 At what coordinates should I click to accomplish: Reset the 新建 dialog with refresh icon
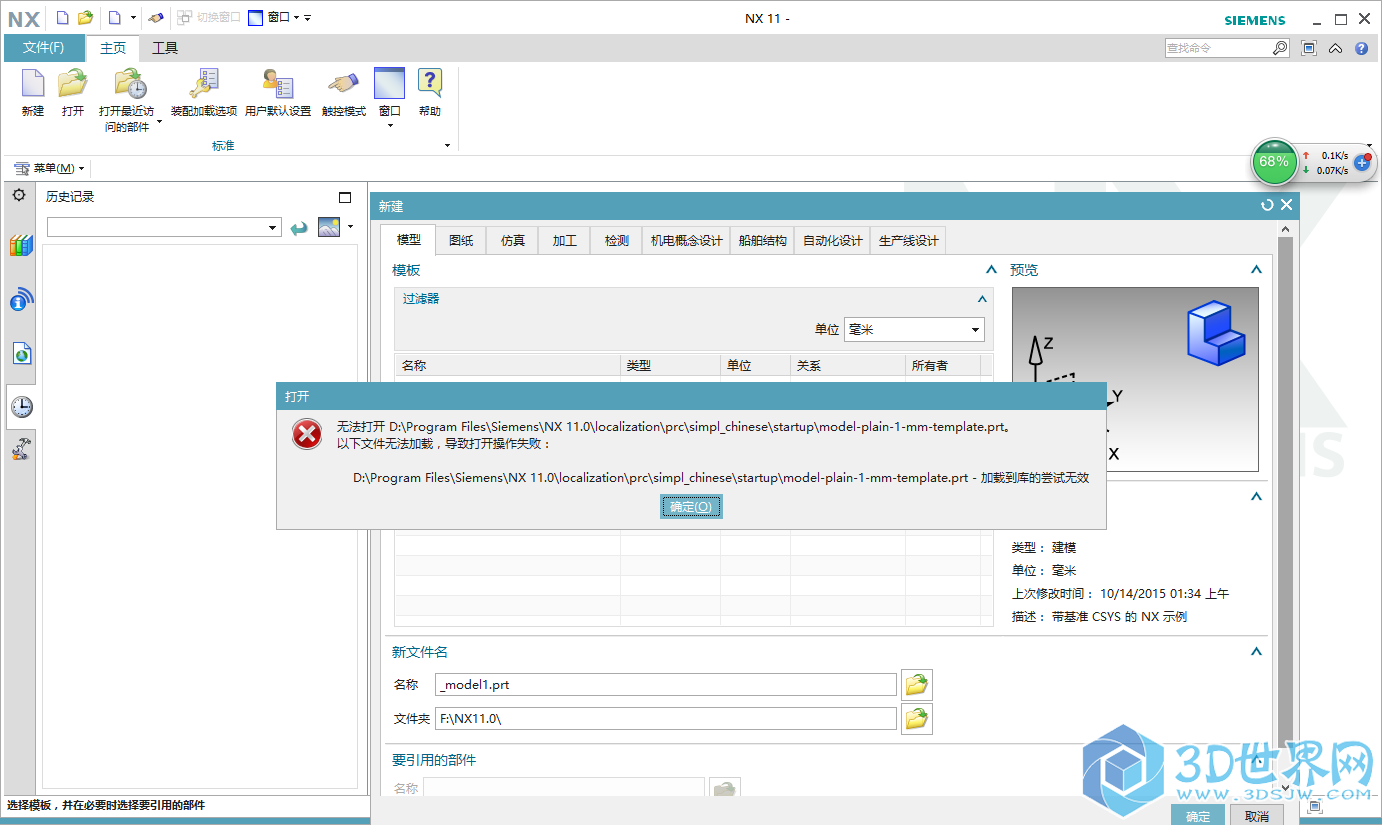click(1267, 205)
